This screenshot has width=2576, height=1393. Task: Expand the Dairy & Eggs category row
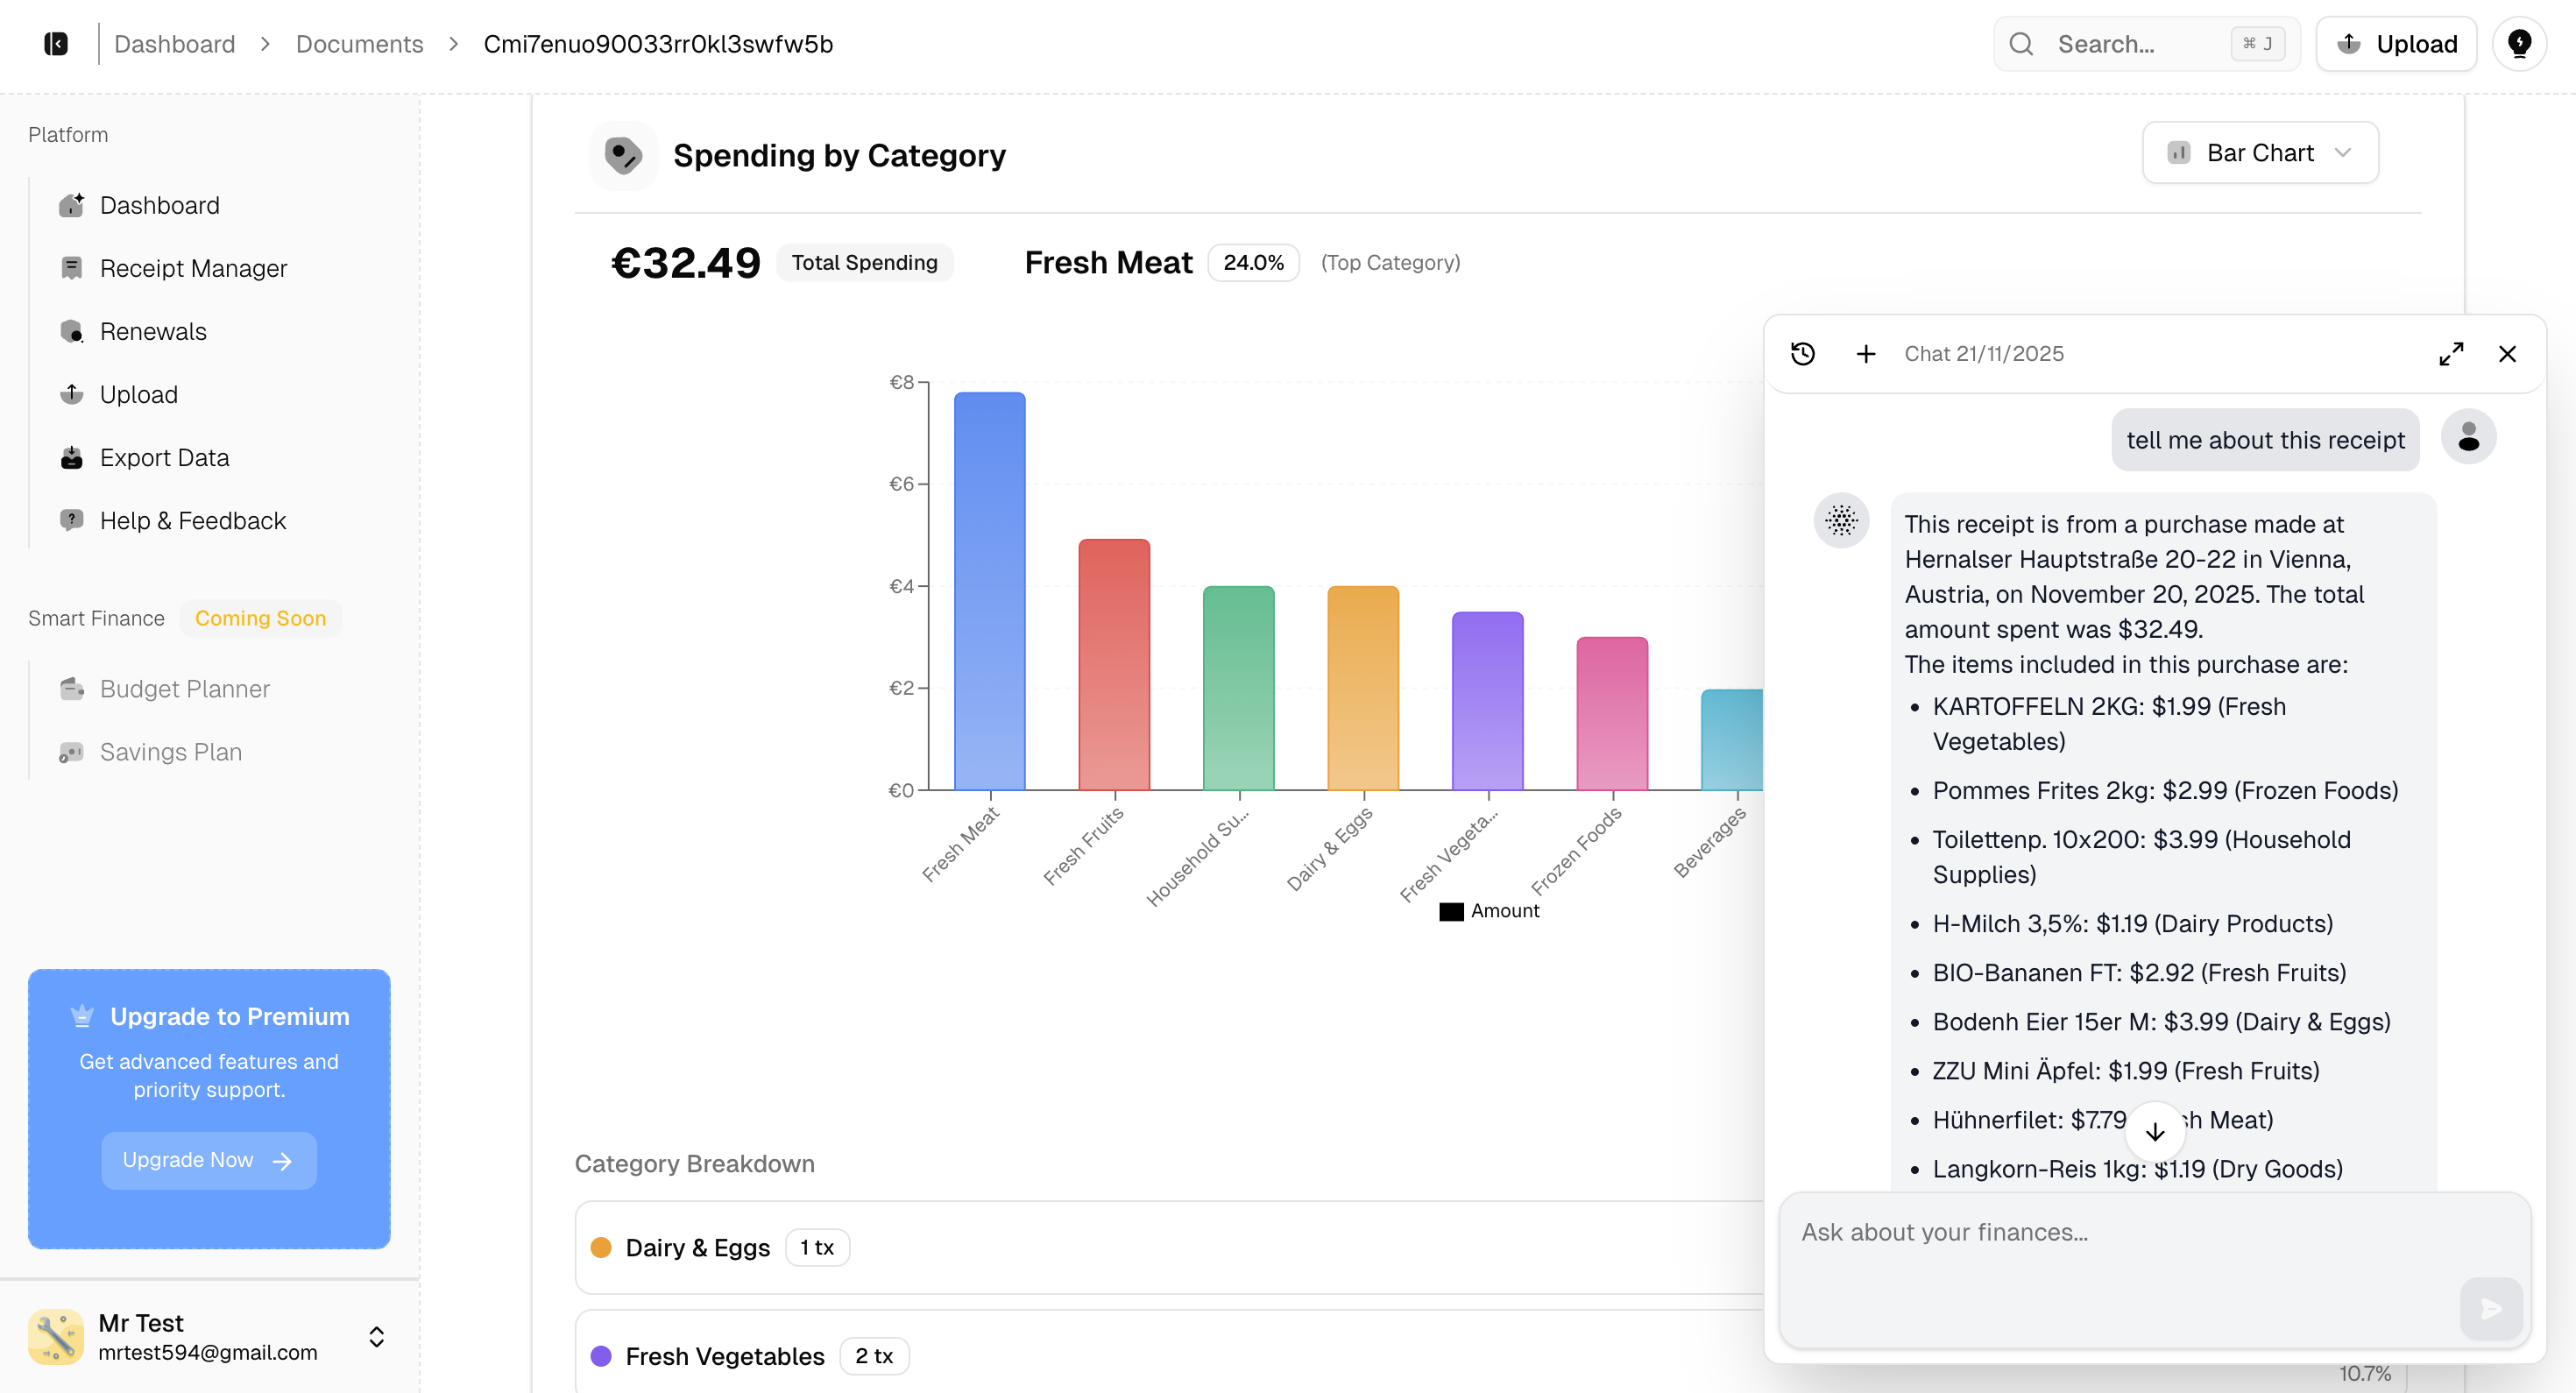point(698,1248)
